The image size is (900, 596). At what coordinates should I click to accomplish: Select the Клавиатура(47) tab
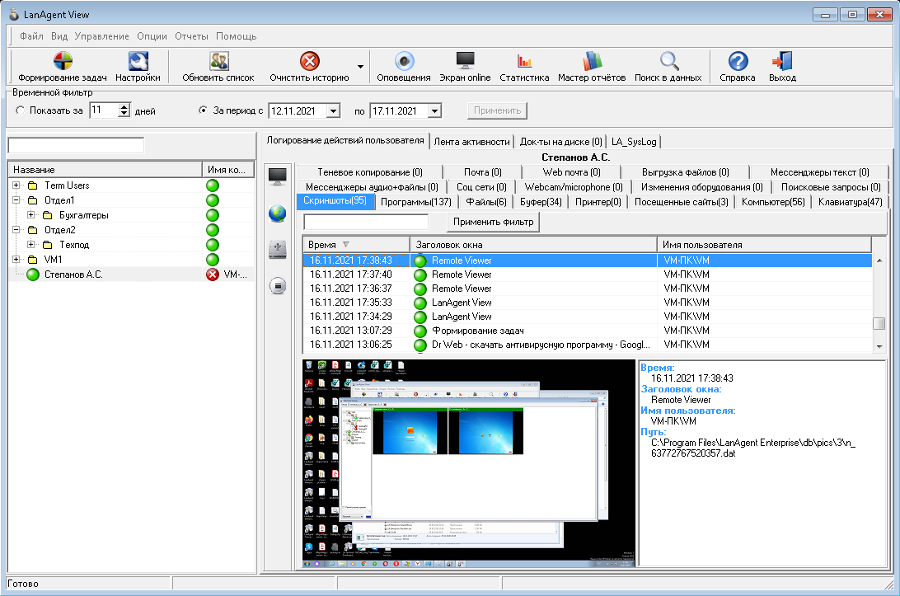849,202
